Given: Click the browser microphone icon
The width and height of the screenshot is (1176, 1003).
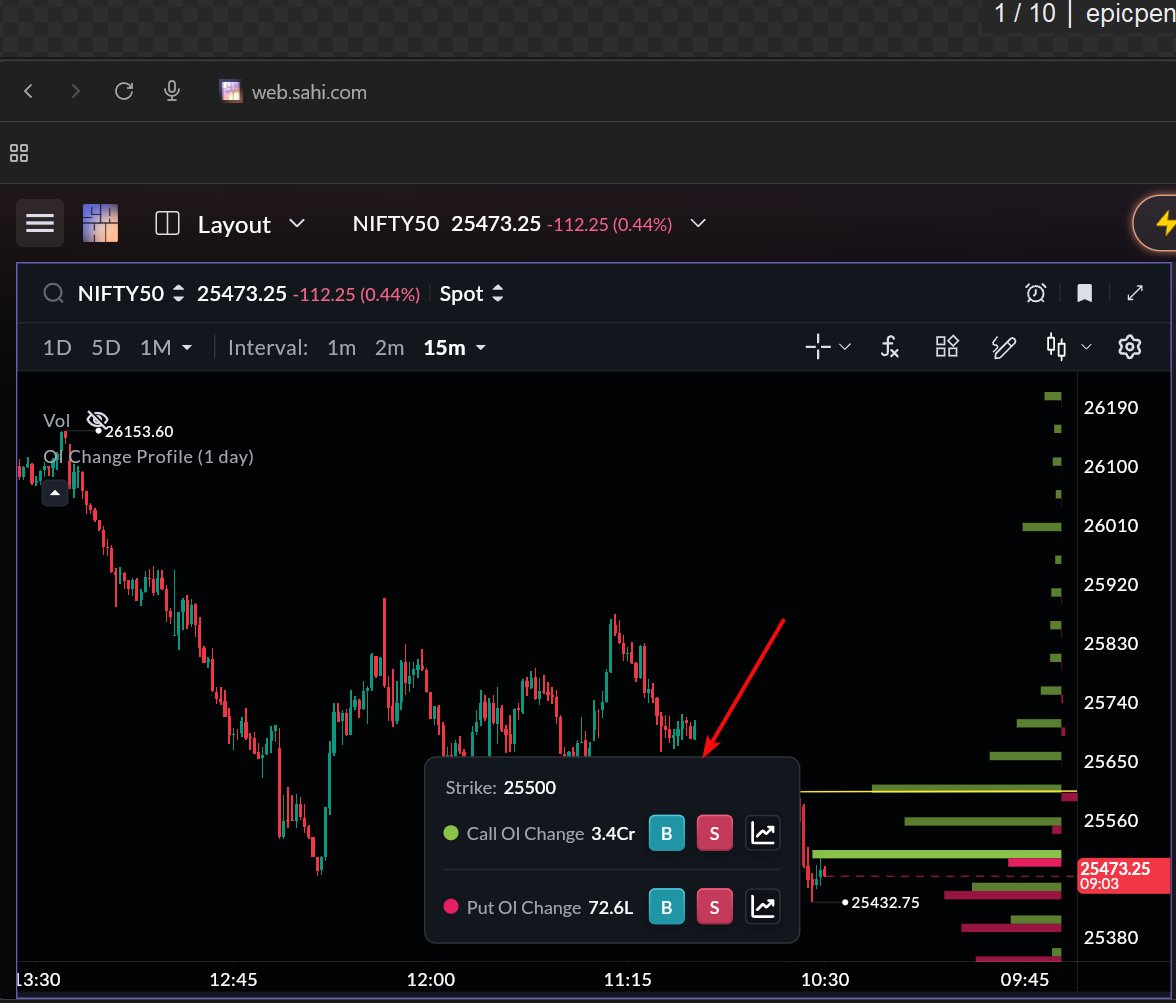Looking at the screenshot, I should 172,92.
